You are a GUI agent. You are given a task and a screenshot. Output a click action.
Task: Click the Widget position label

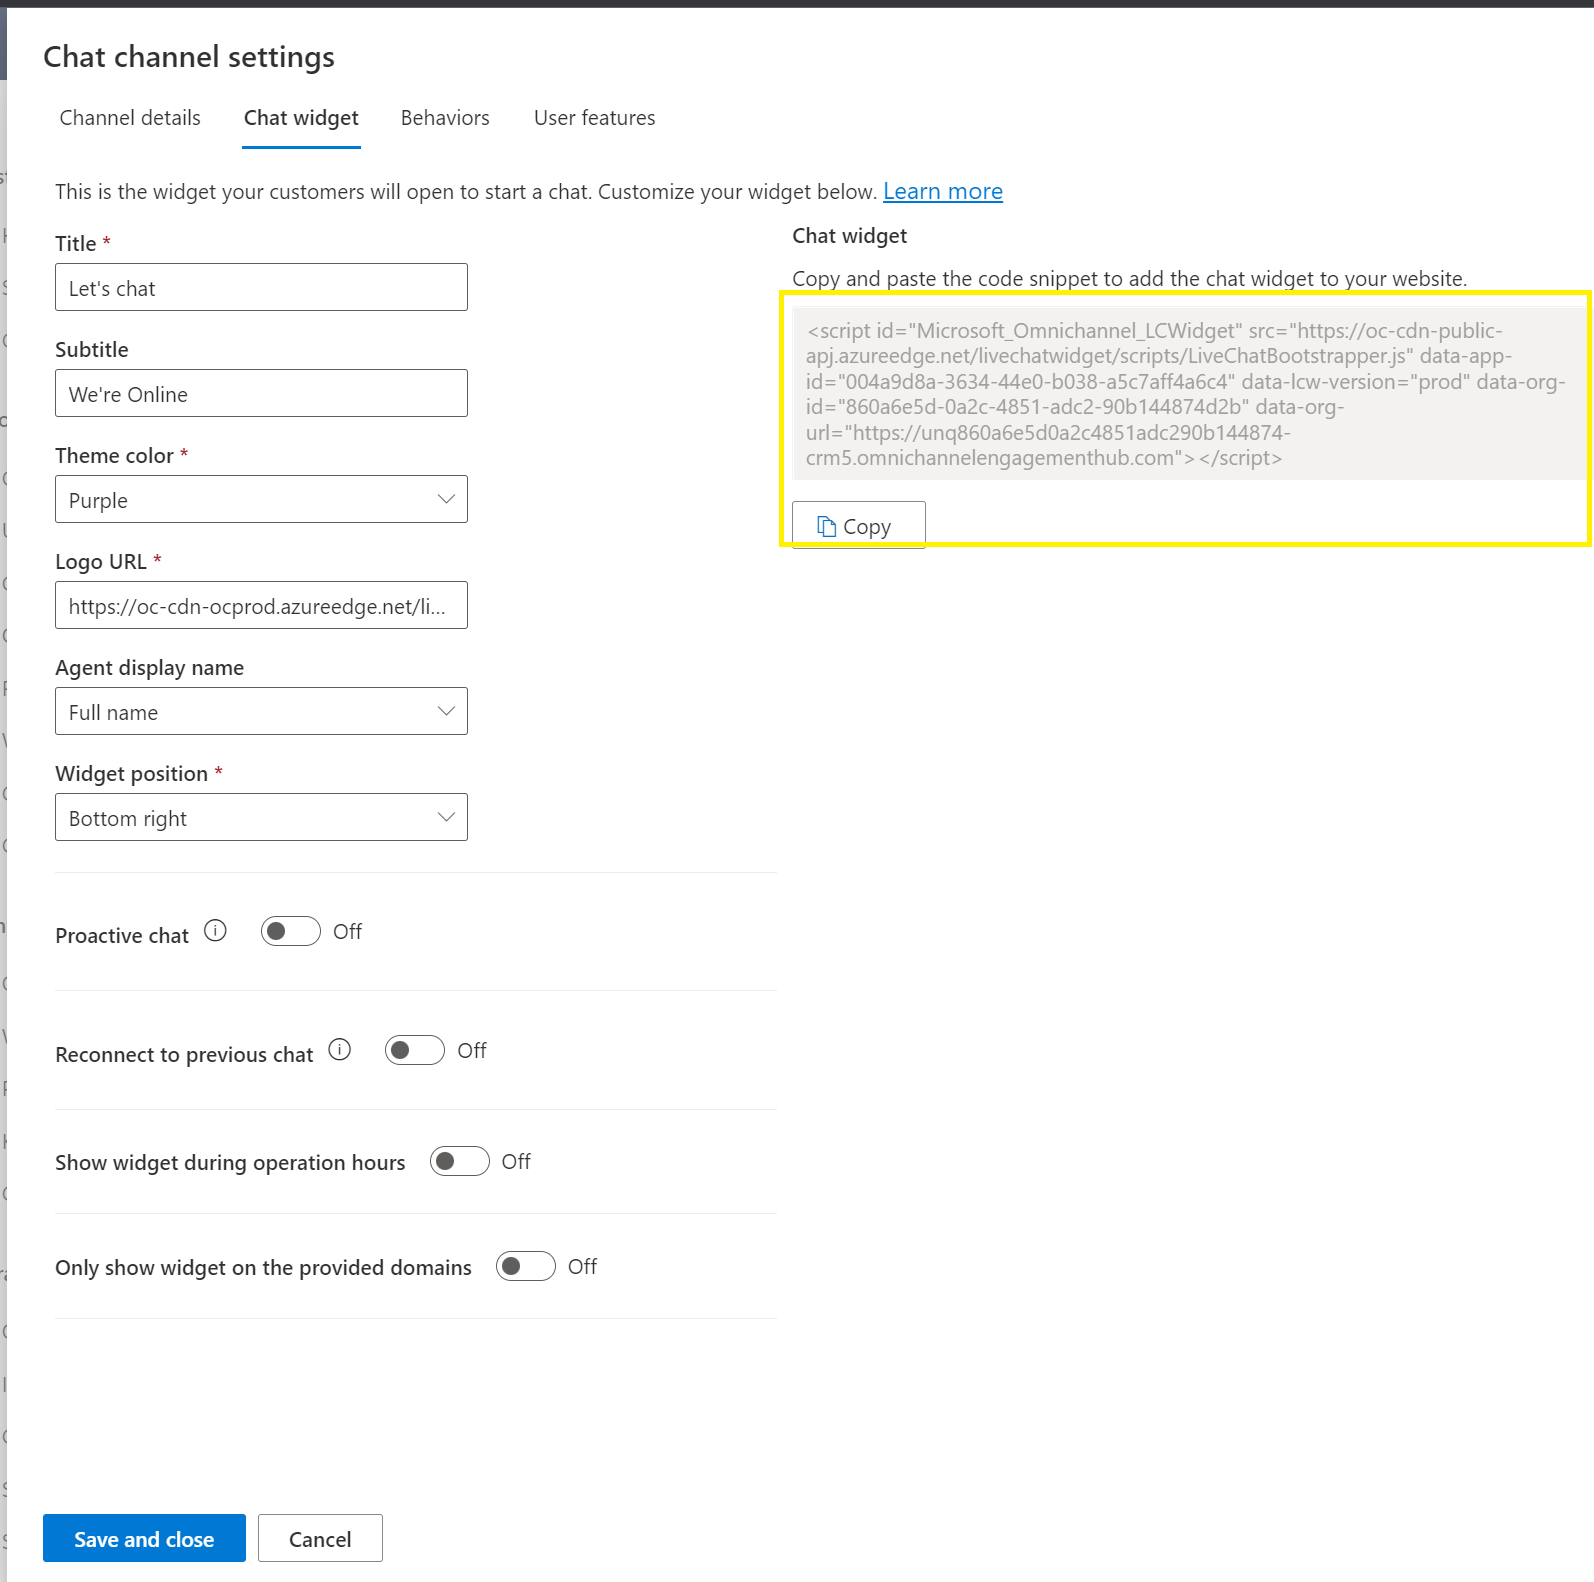132,773
